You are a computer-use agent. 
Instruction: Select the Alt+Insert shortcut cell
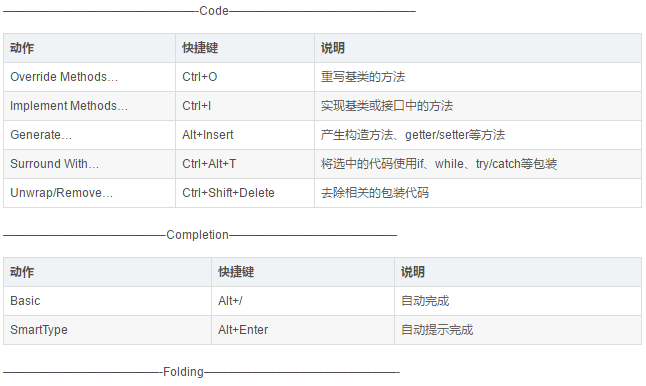click(245, 135)
